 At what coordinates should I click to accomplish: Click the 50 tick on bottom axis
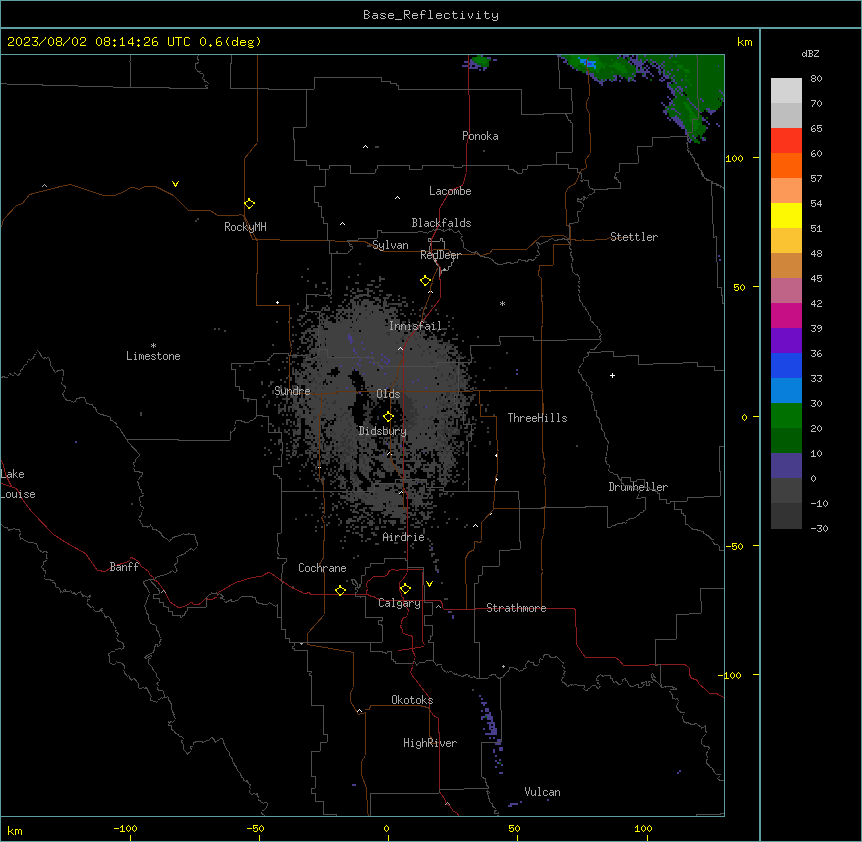514,828
